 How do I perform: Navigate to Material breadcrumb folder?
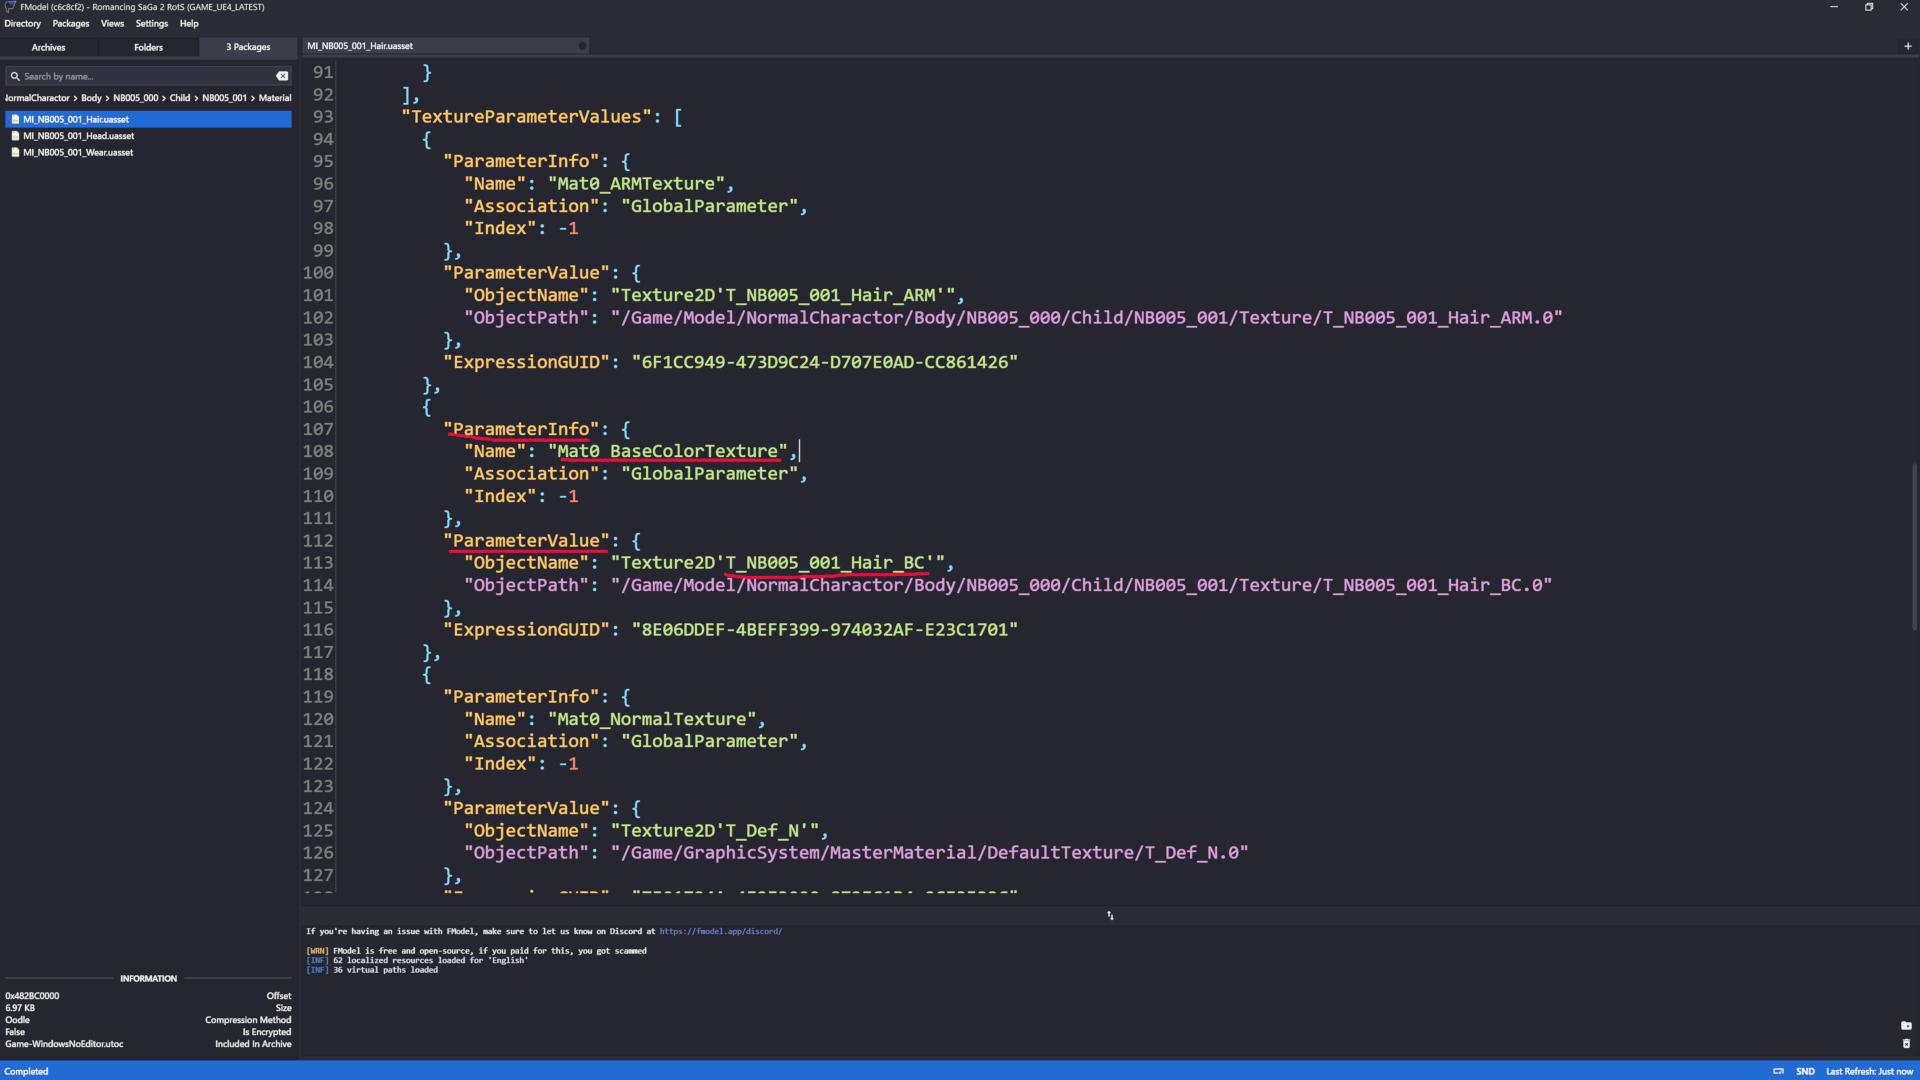(275, 98)
